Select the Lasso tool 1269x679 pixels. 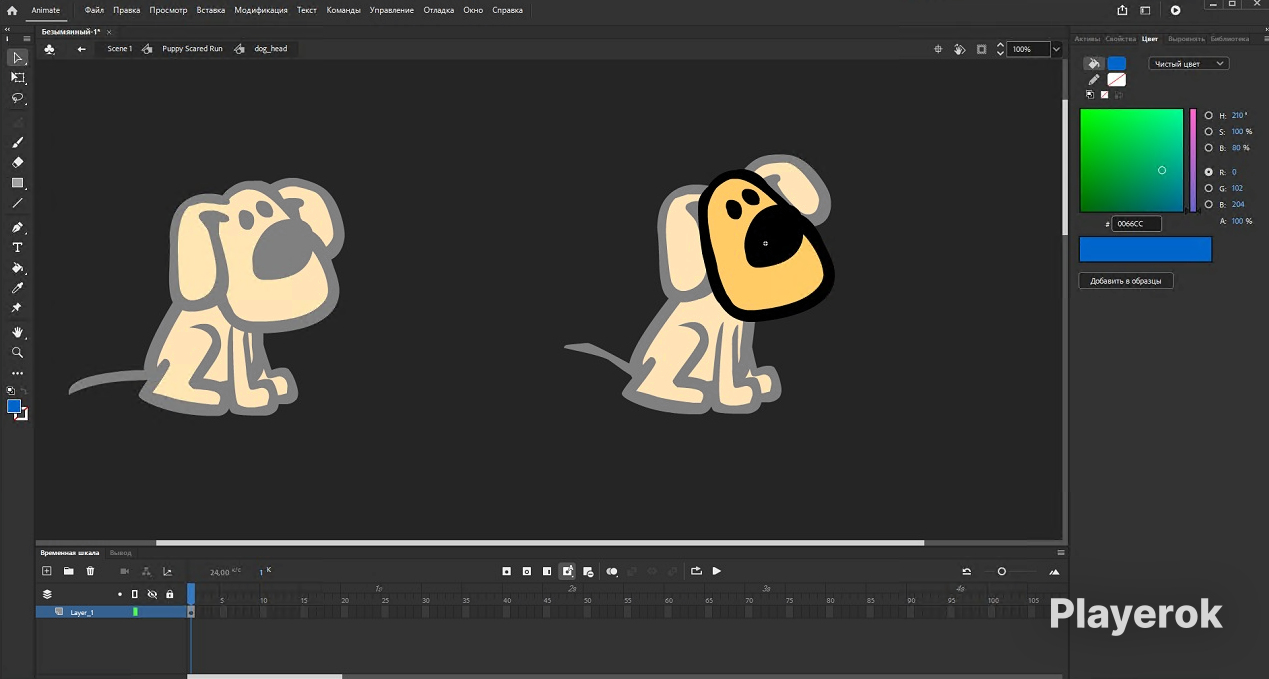click(18, 98)
